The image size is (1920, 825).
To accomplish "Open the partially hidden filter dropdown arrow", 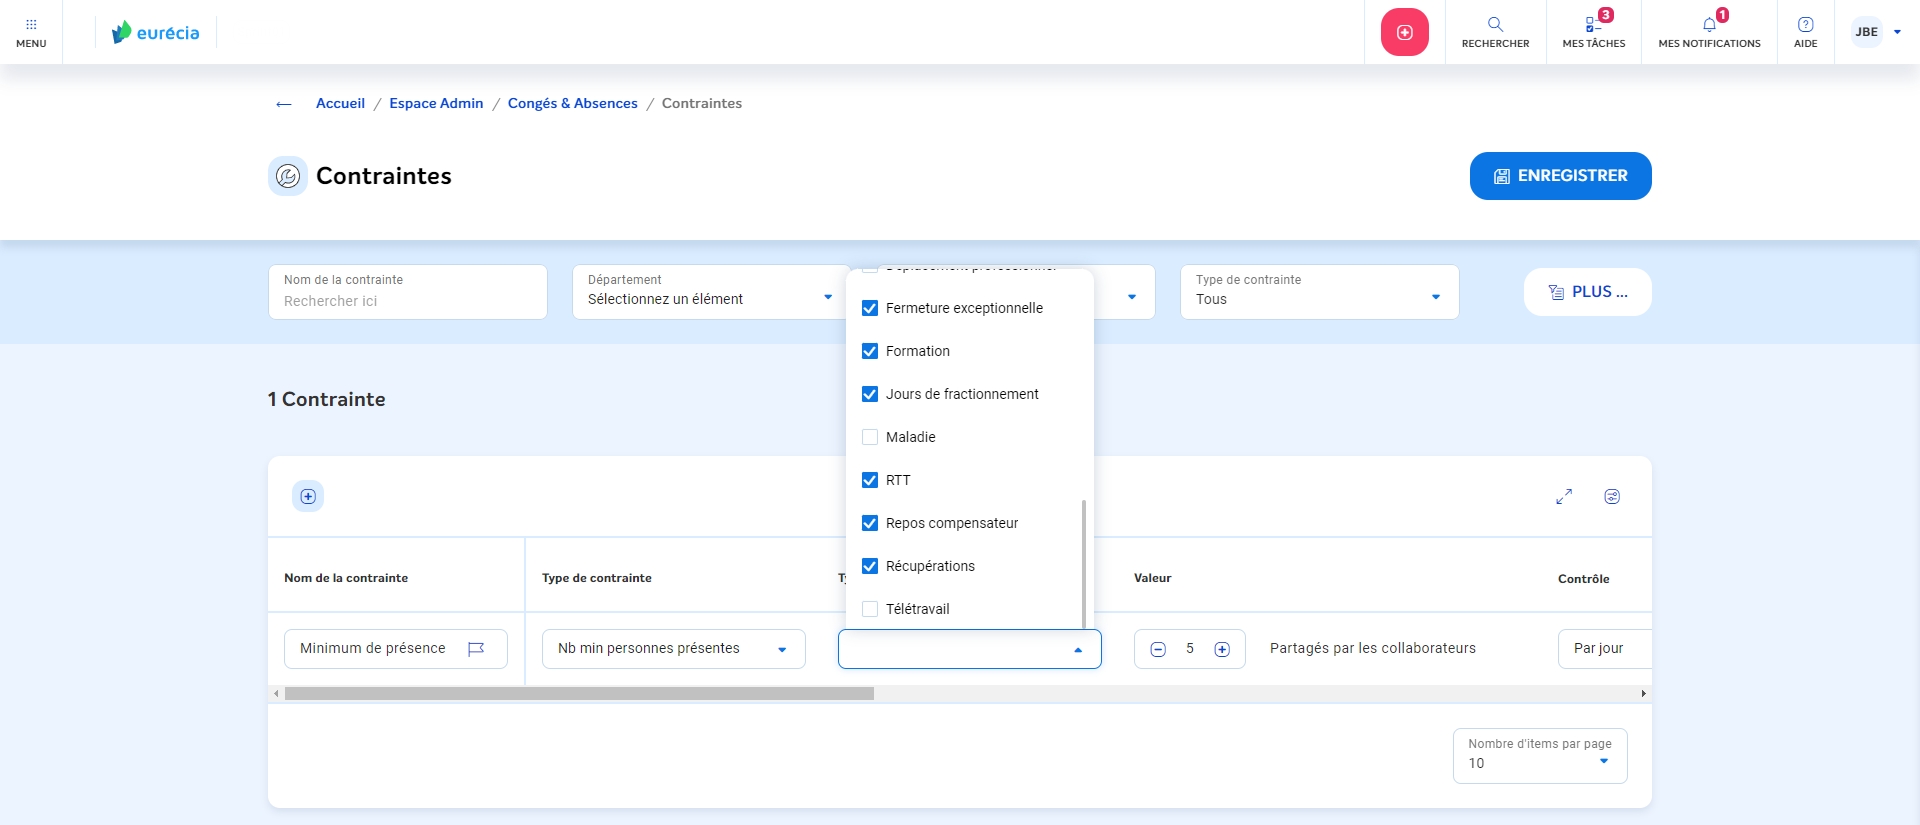I will pos(1132,297).
